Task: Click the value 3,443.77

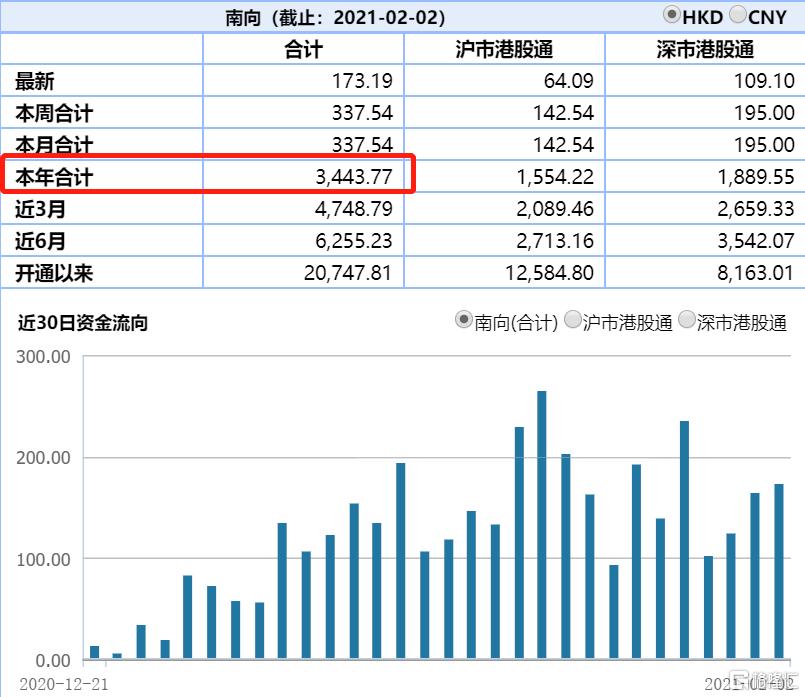Action: (x=354, y=177)
